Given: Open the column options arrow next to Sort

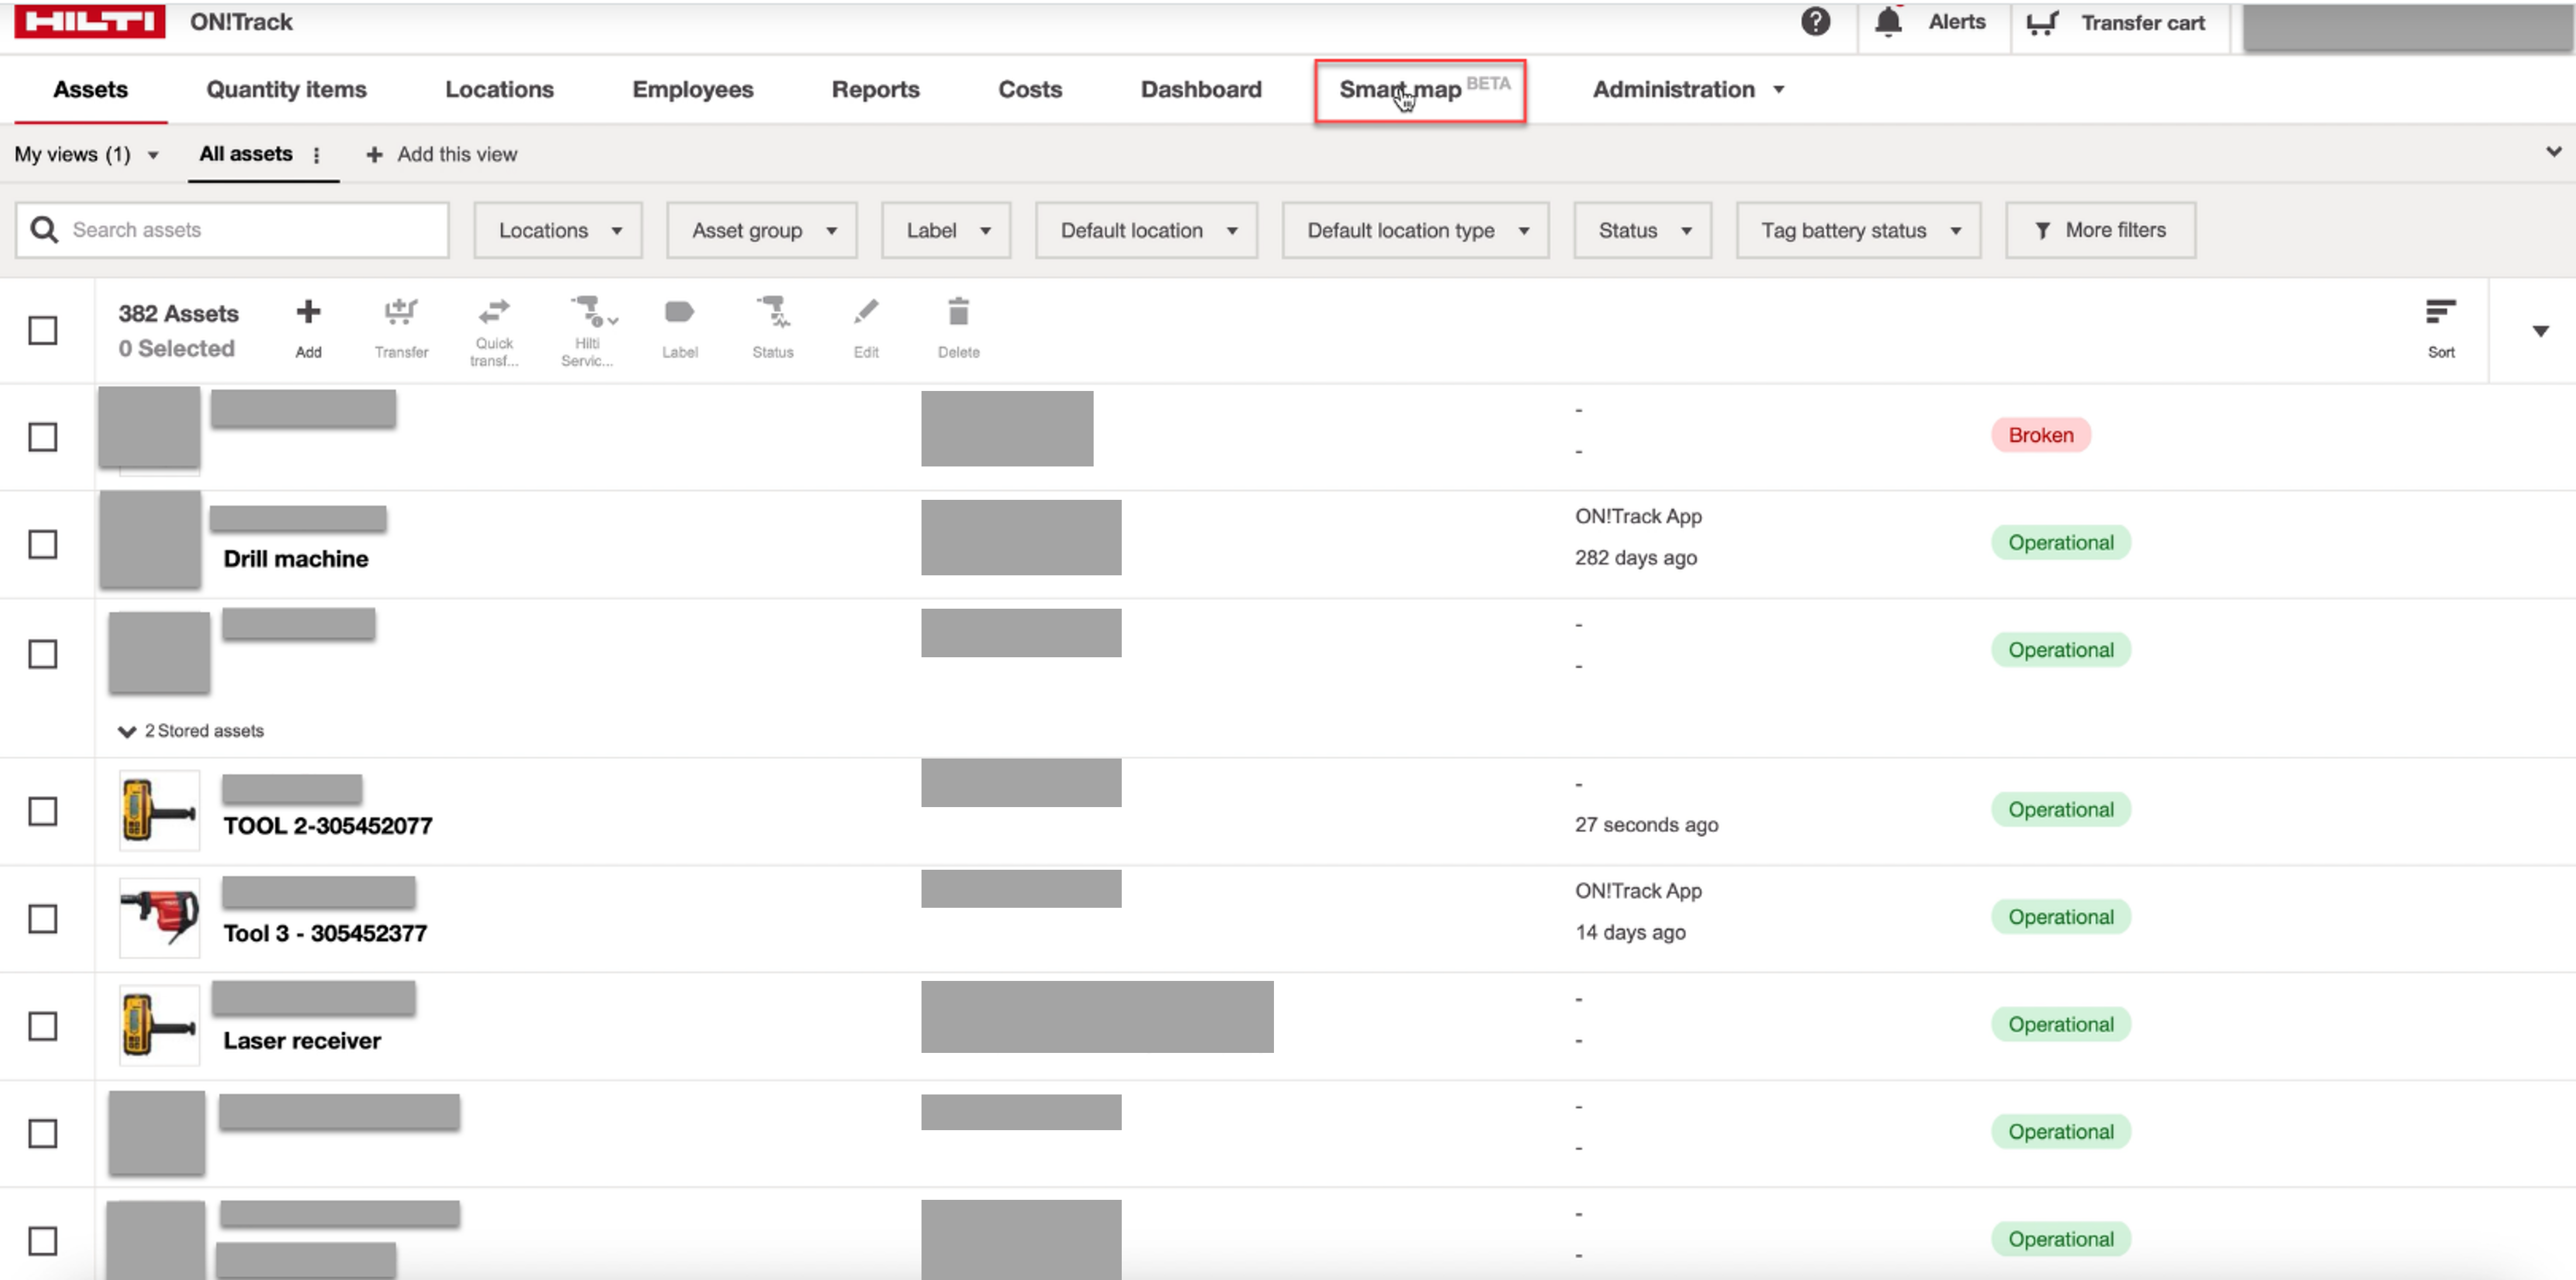Looking at the screenshot, I should 2540,331.
